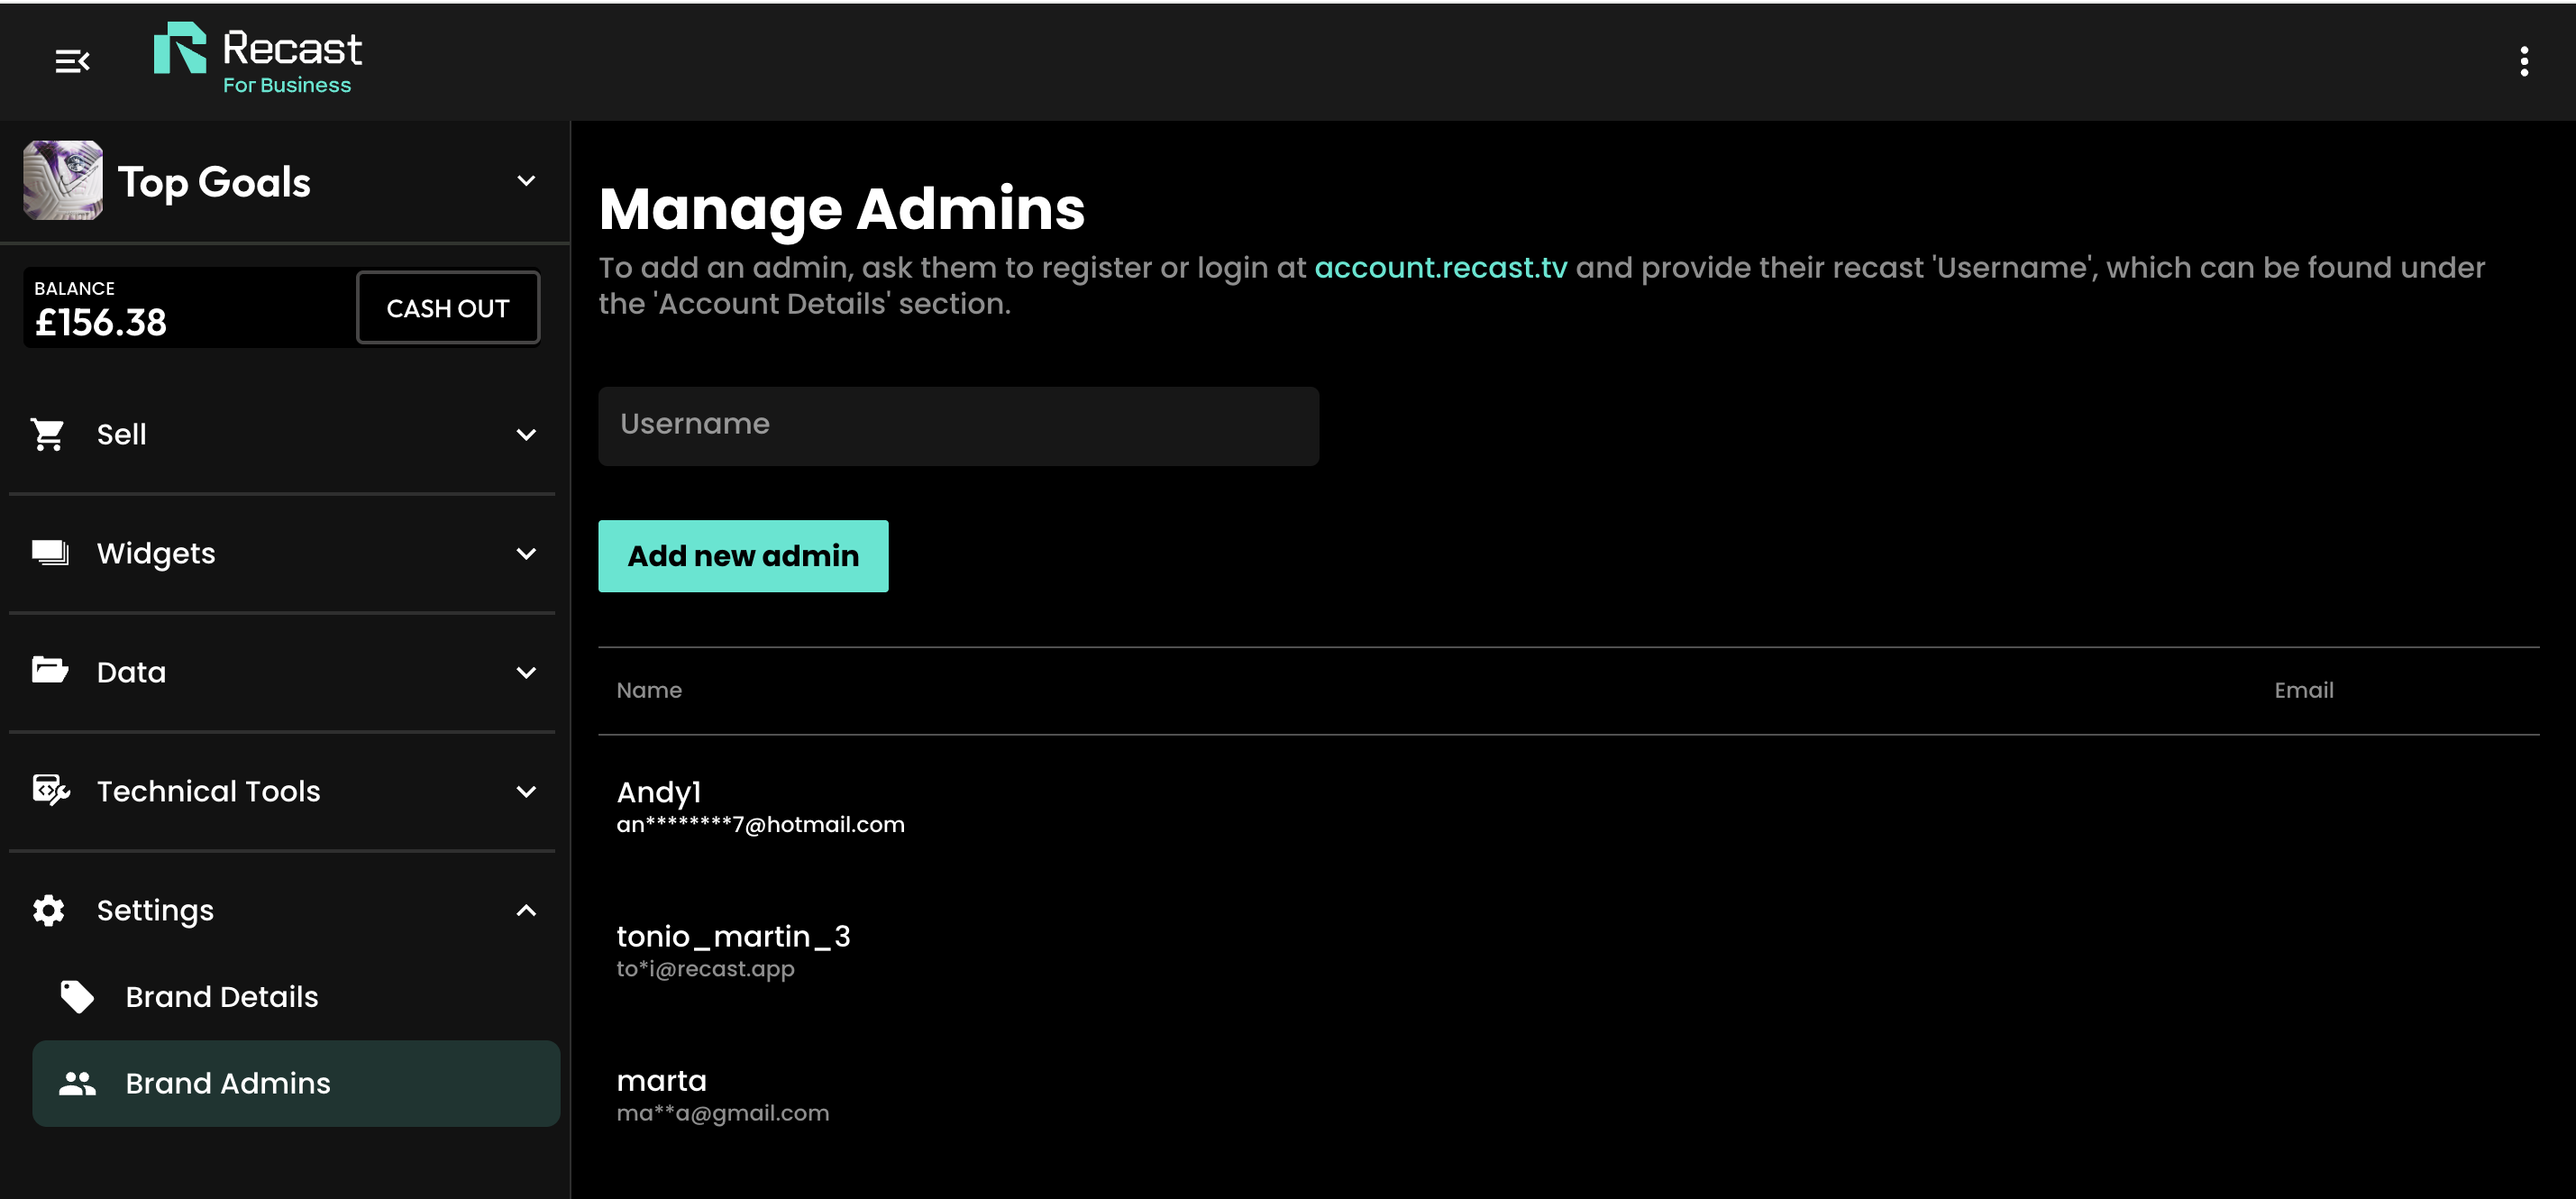Collapse sidebar using the hamburger menu icon
The height and width of the screenshot is (1199, 2576).
(72, 61)
